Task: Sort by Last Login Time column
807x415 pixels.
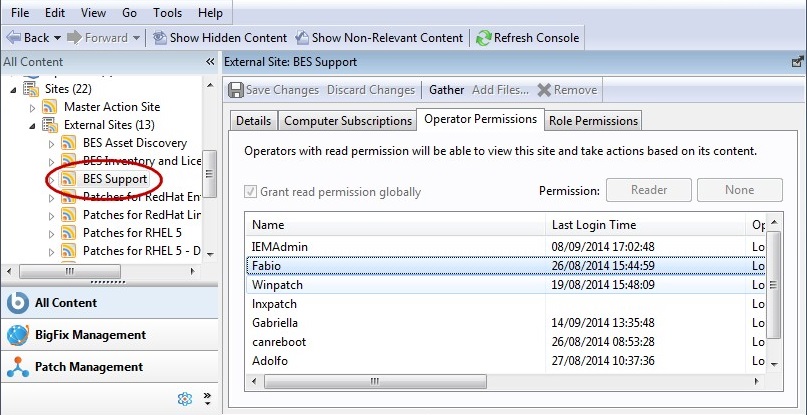Action: click(645, 225)
